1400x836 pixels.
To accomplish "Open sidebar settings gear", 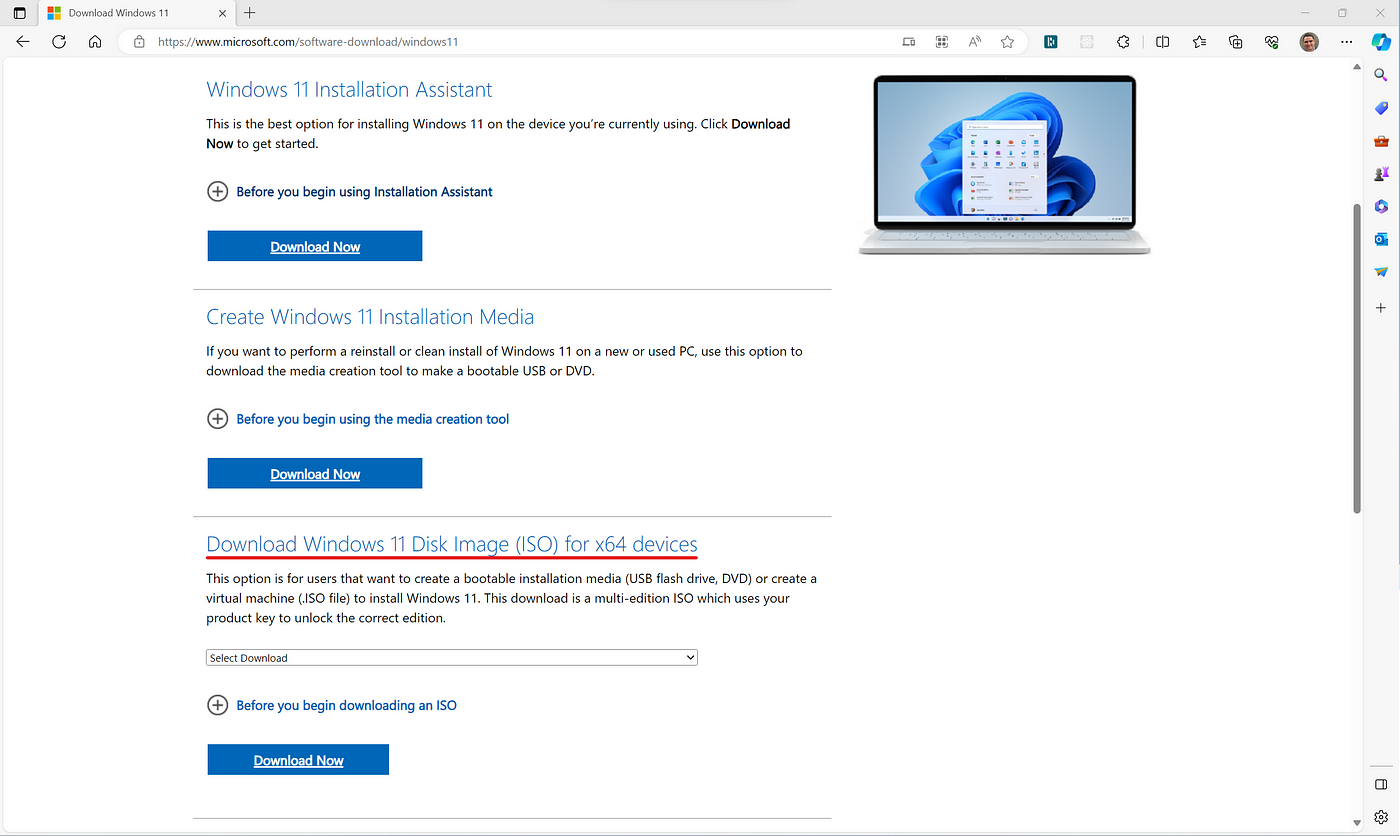I will coord(1381,817).
